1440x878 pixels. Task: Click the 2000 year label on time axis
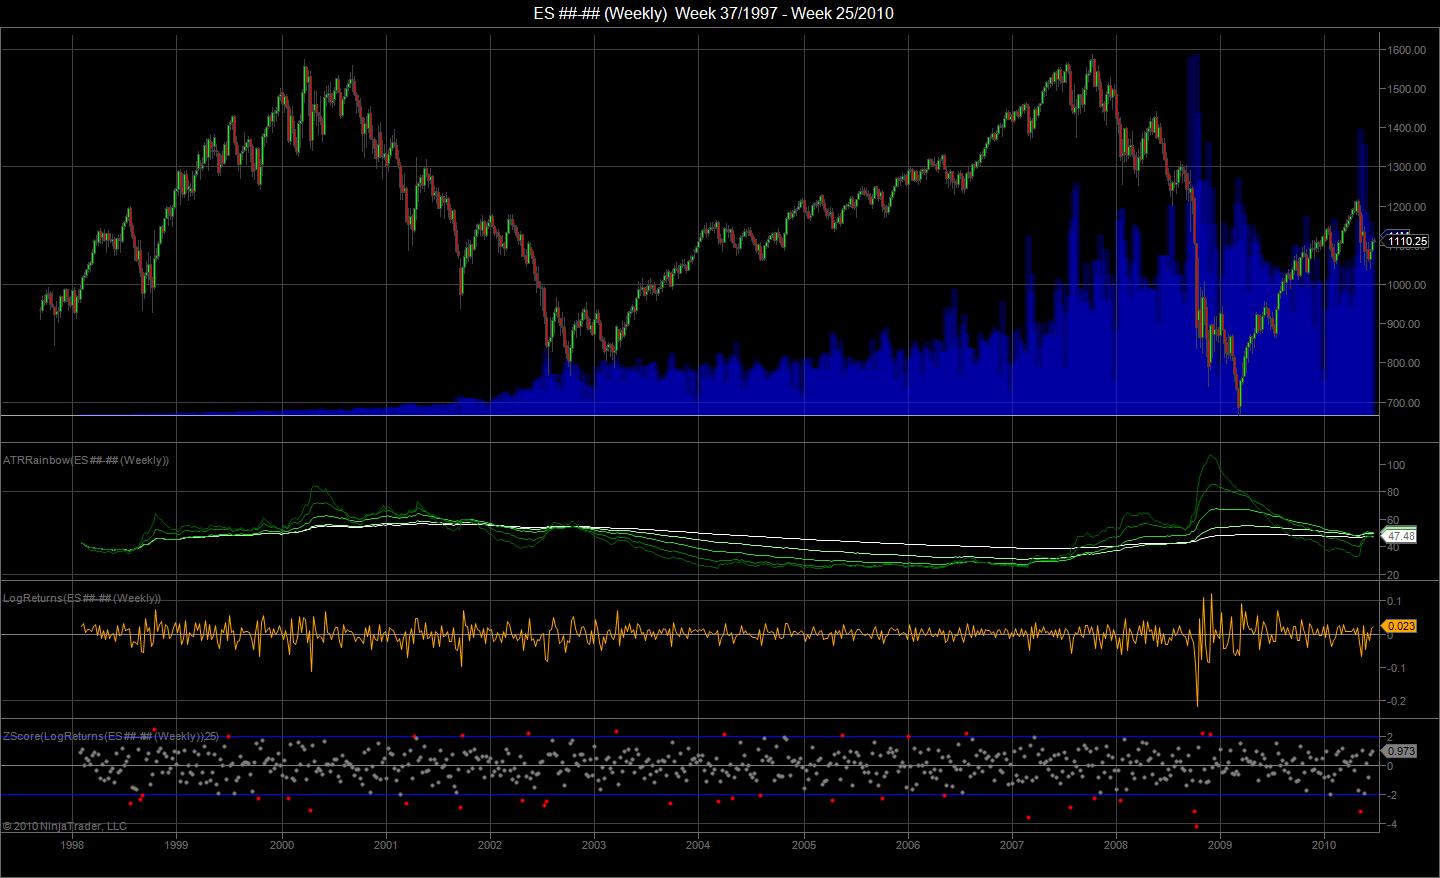click(x=281, y=845)
